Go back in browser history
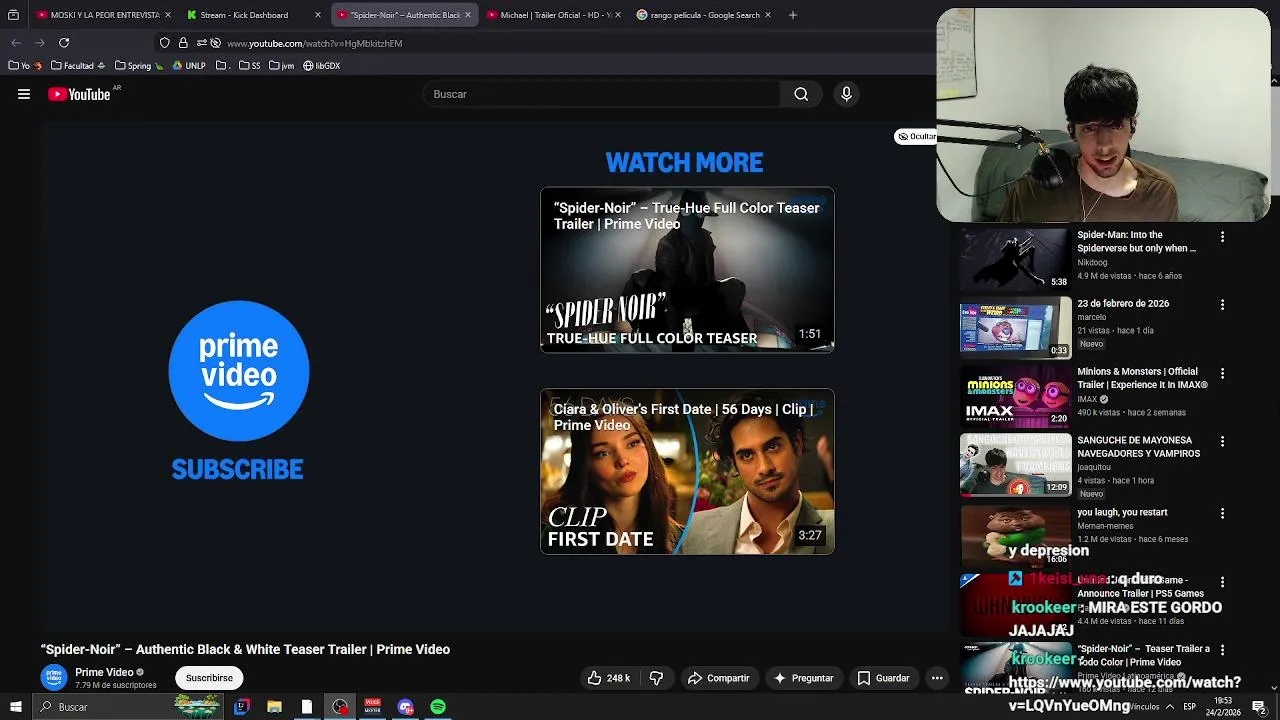Viewport: 1280px width, 720px height. point(16,43)
